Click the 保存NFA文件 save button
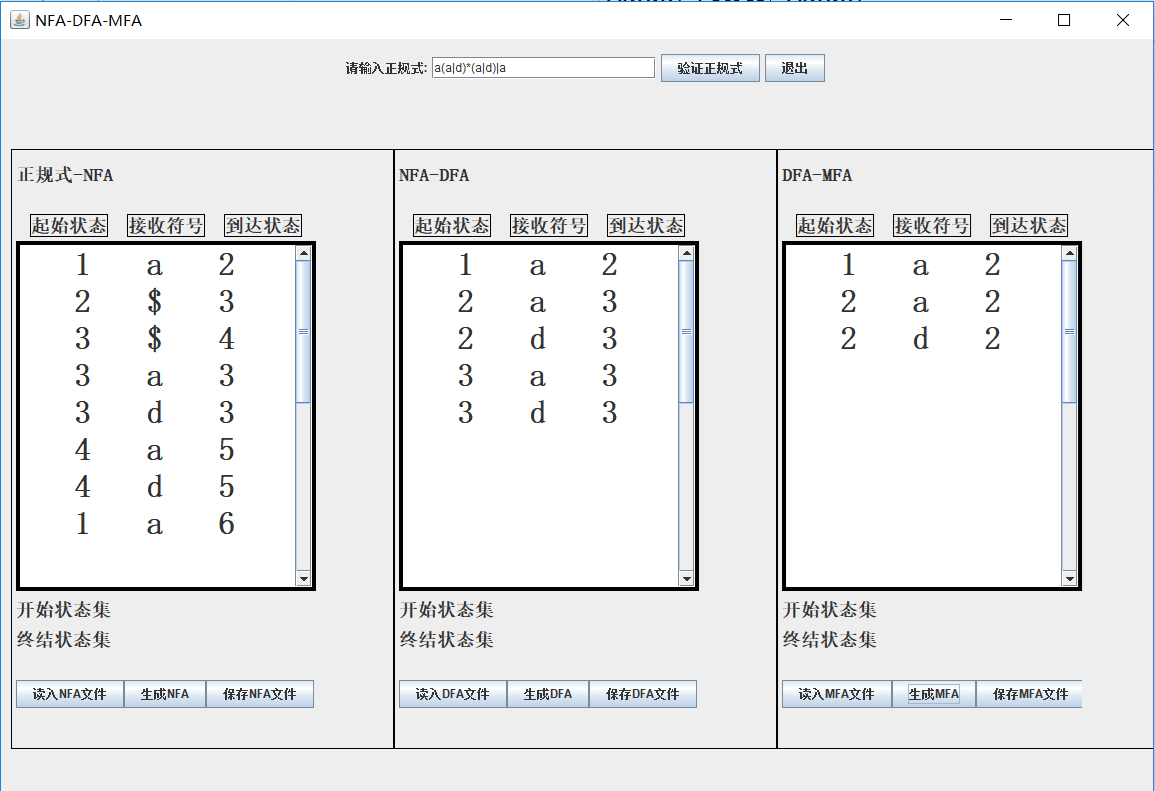This screenshot has height=791, width=1155. pos(260,693)
